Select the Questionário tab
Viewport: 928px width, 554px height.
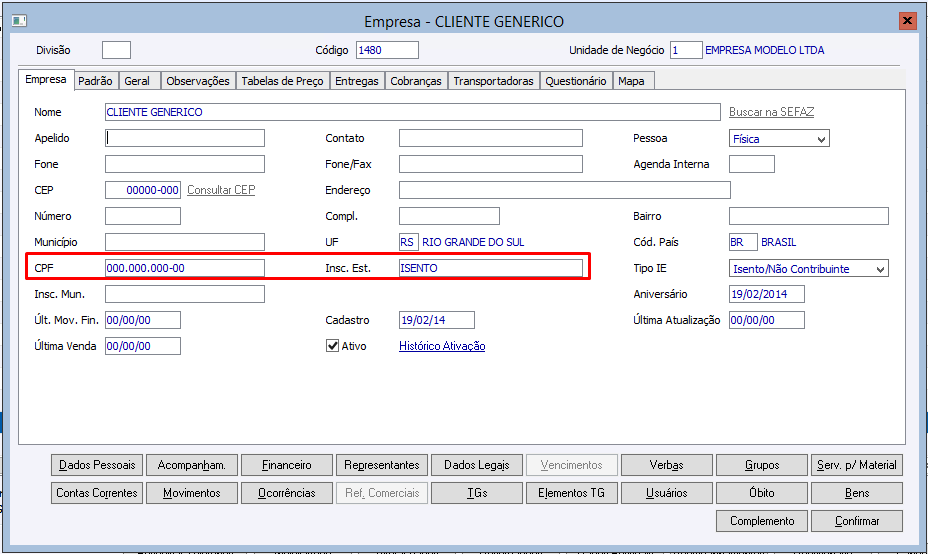tap(576, 81)
